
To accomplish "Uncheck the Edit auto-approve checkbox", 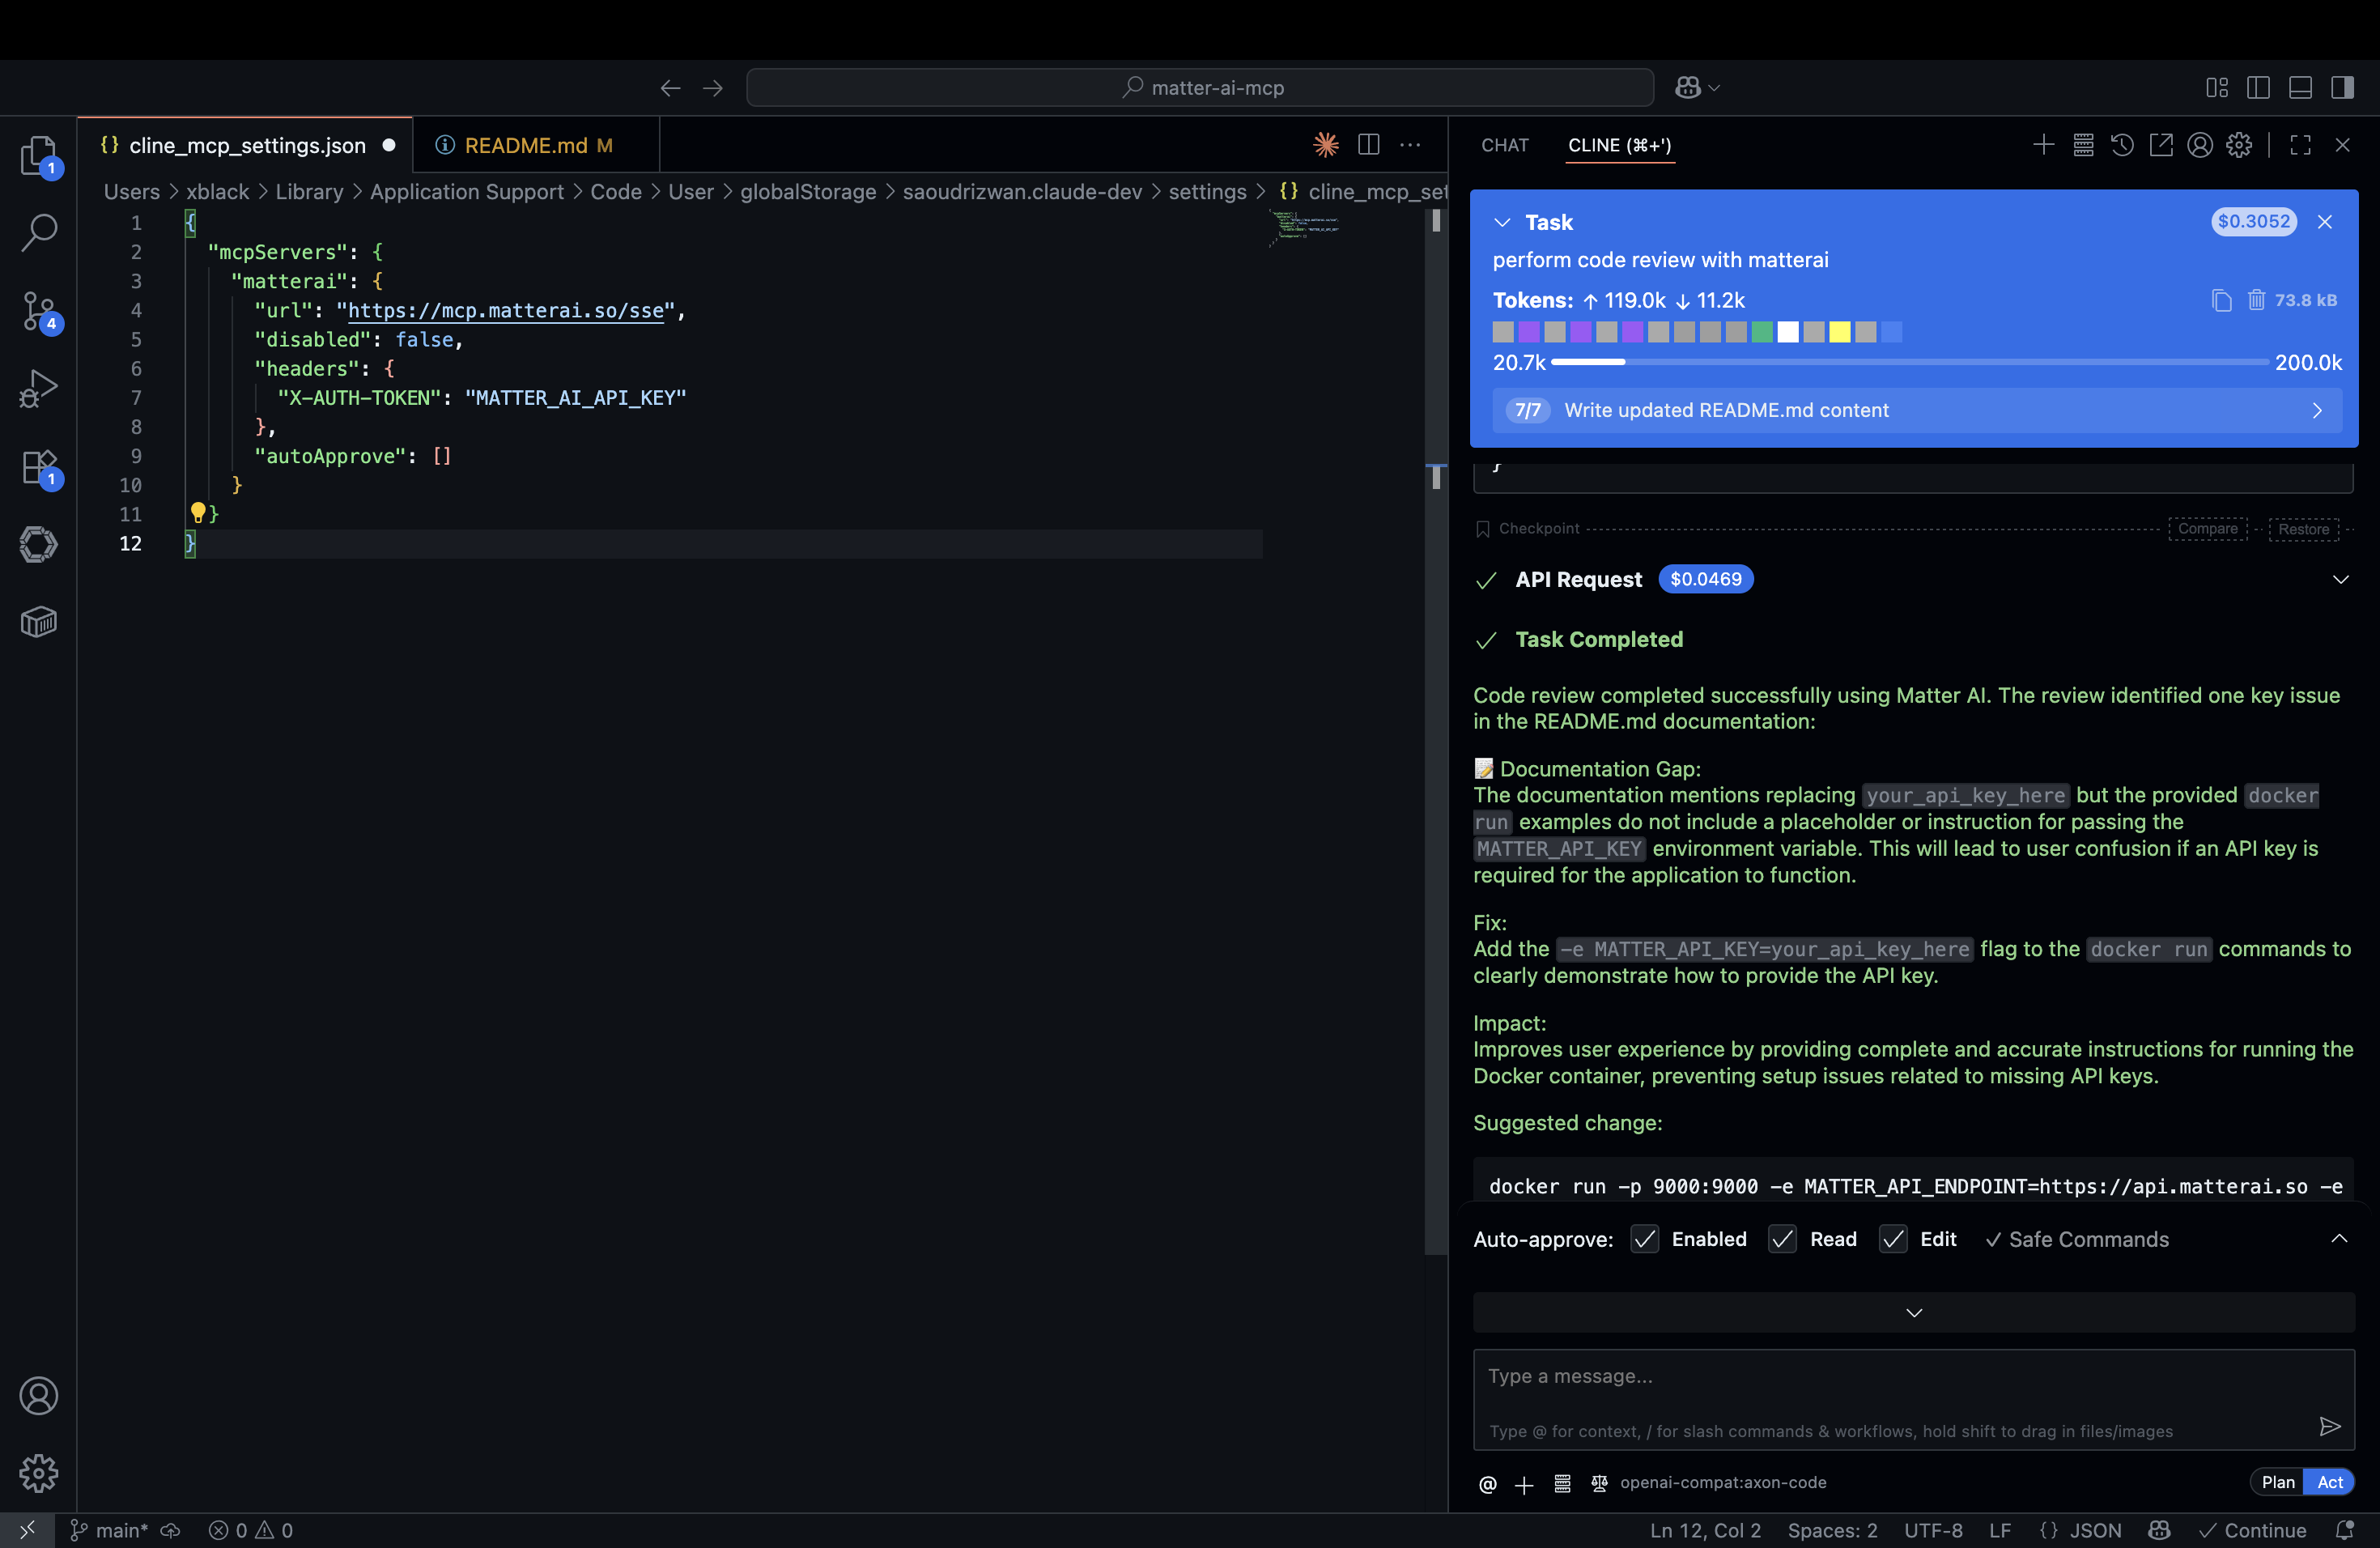I will pos(1893,1239).
